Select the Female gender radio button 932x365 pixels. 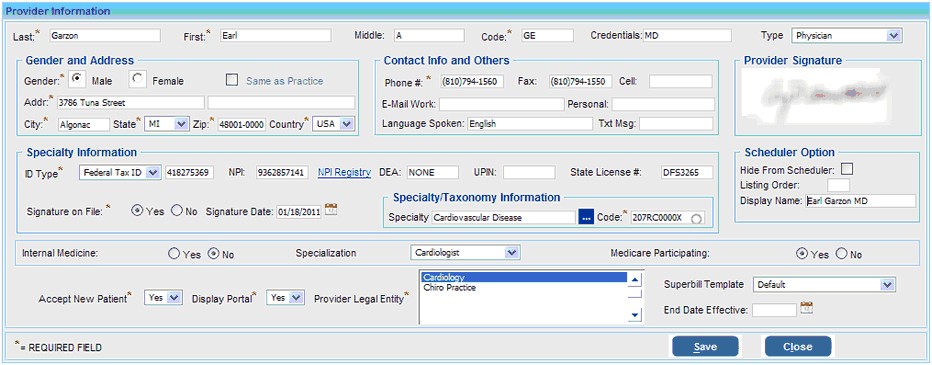point(138,79)
